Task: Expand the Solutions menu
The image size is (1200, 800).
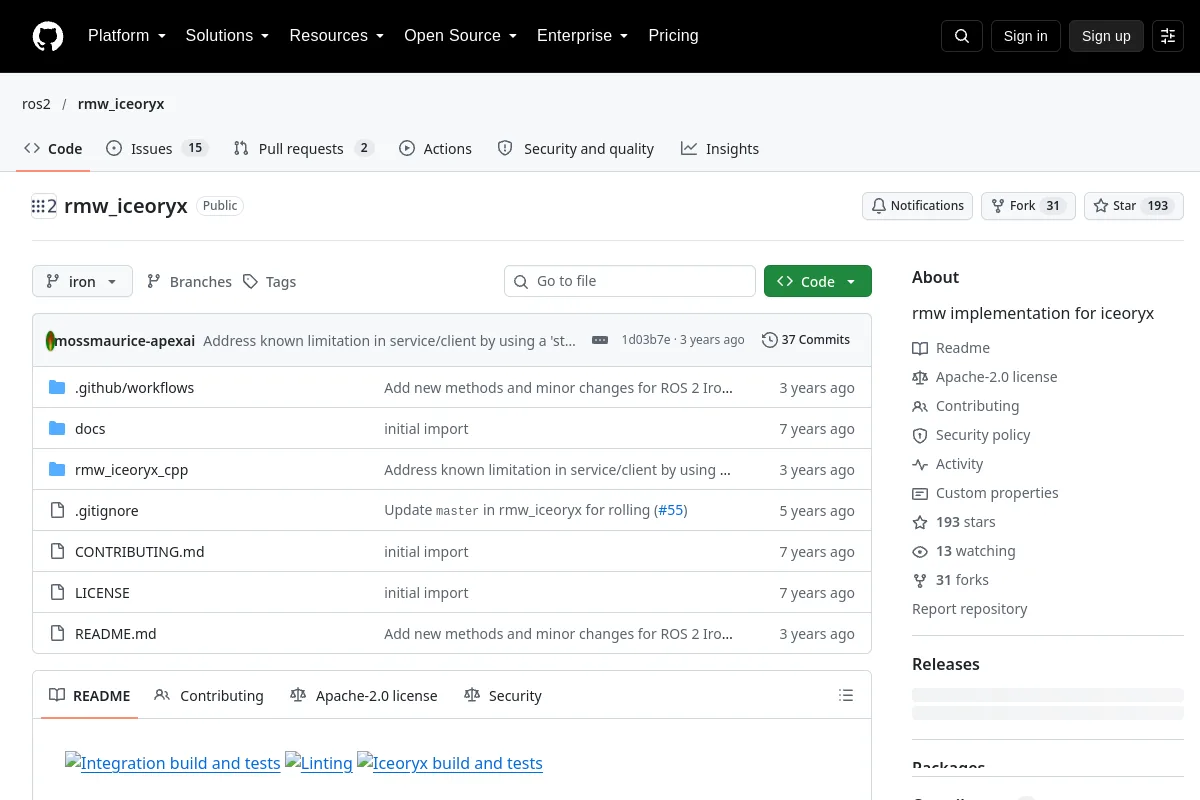Action: click(x=228, y=36)
